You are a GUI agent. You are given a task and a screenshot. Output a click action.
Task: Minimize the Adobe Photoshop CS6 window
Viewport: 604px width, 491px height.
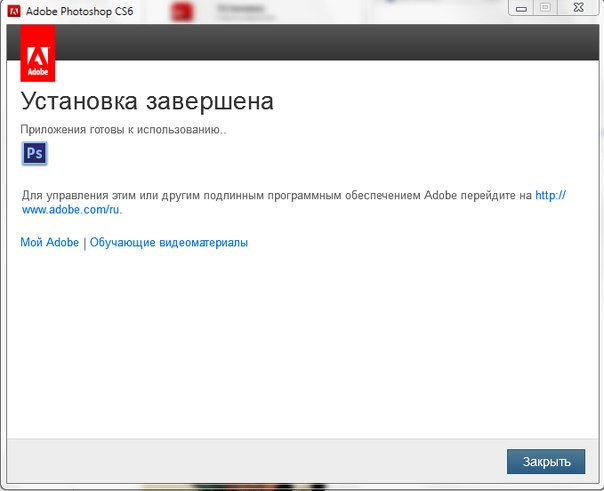(521, 8)
